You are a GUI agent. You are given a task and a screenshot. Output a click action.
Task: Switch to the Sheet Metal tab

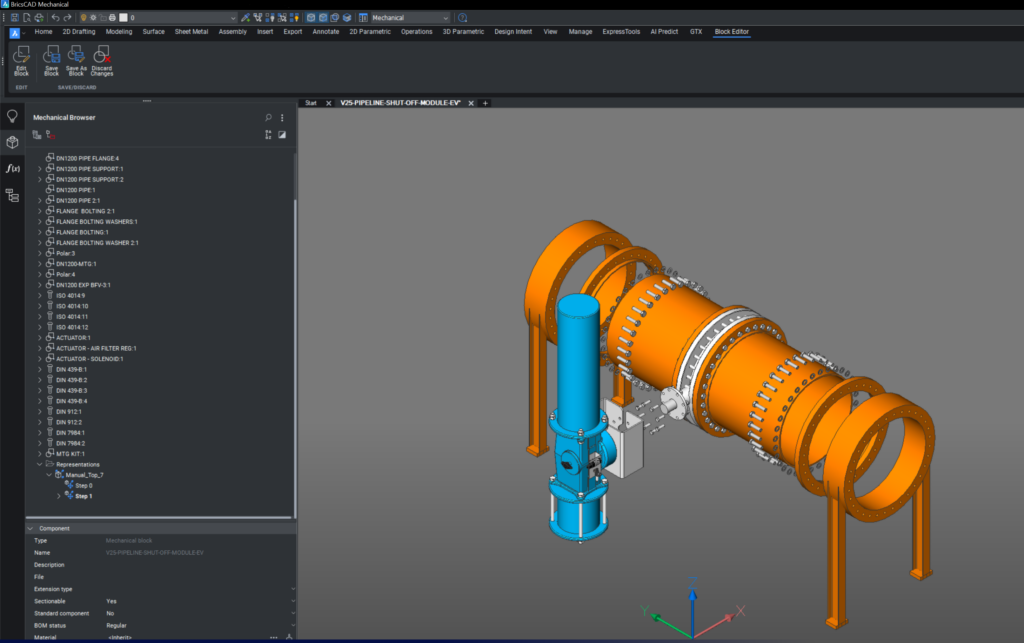[x=191, y=32]
